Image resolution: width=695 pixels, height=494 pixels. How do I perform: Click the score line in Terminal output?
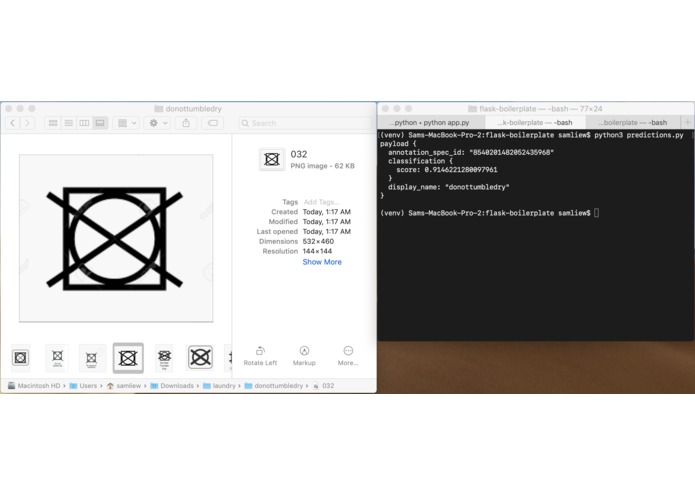447,170
